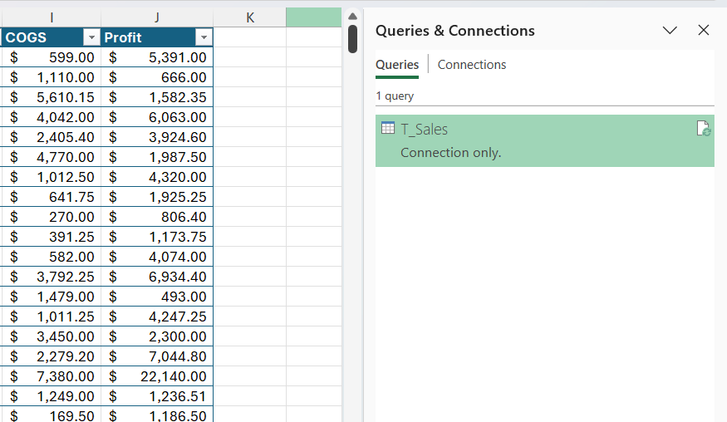Select the COGS cell 2,279.20
Screen dimensions: 727x422
coord(51,356)
